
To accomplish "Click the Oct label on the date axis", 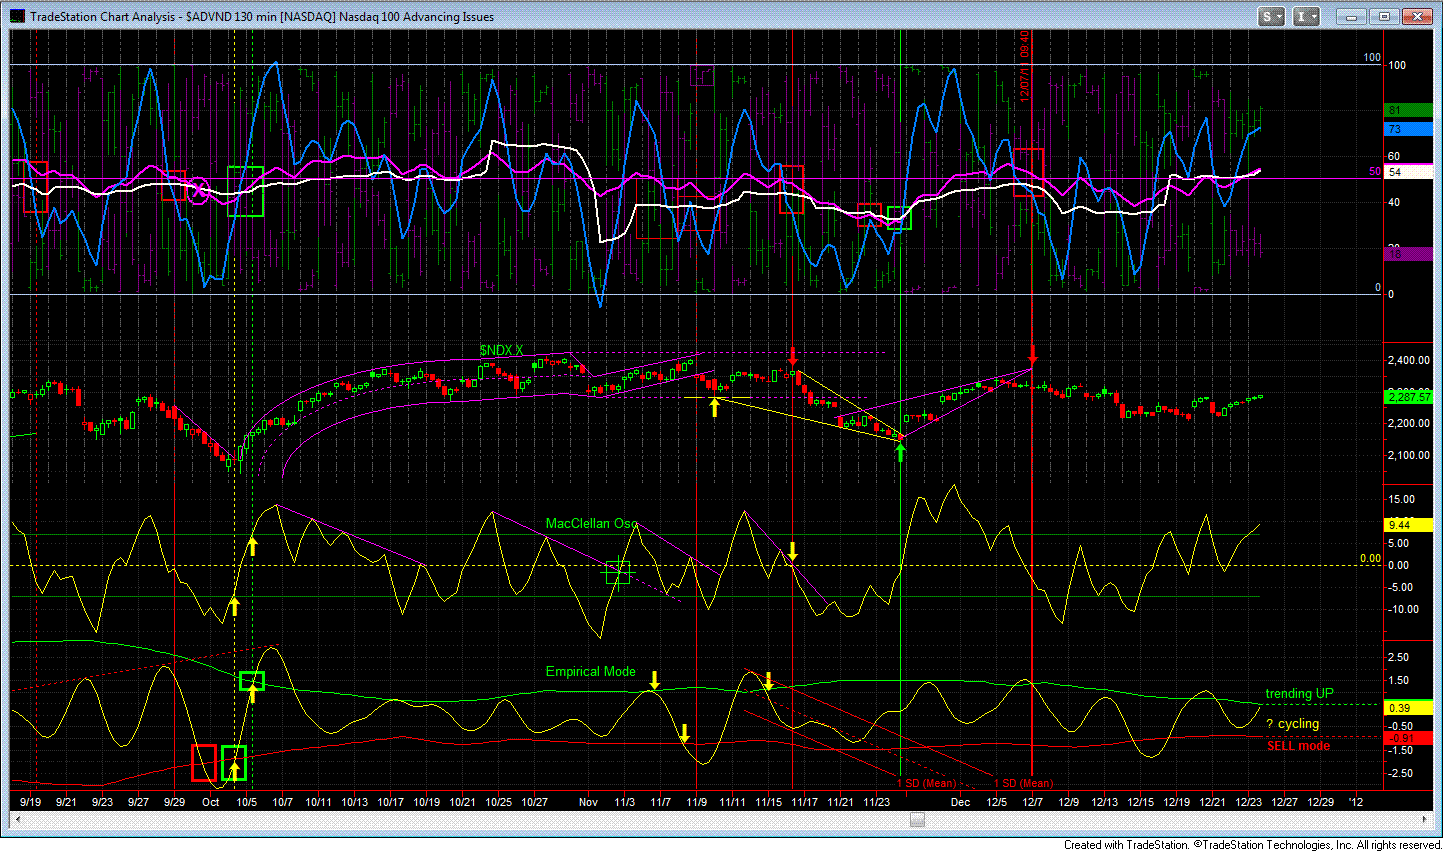I will tap(211, 801).
